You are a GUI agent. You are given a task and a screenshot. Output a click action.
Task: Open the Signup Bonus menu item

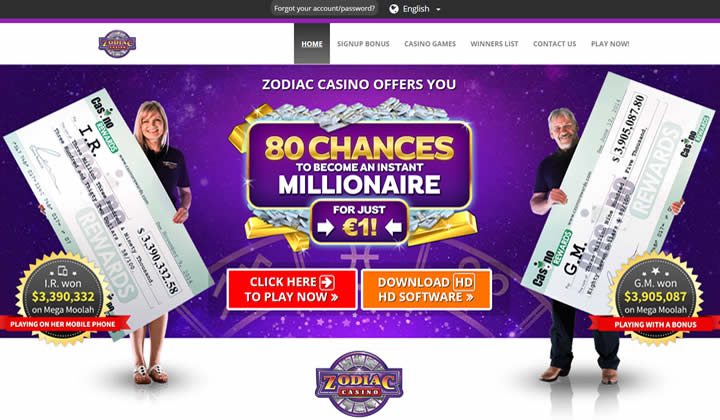click(x=363, y=44)
